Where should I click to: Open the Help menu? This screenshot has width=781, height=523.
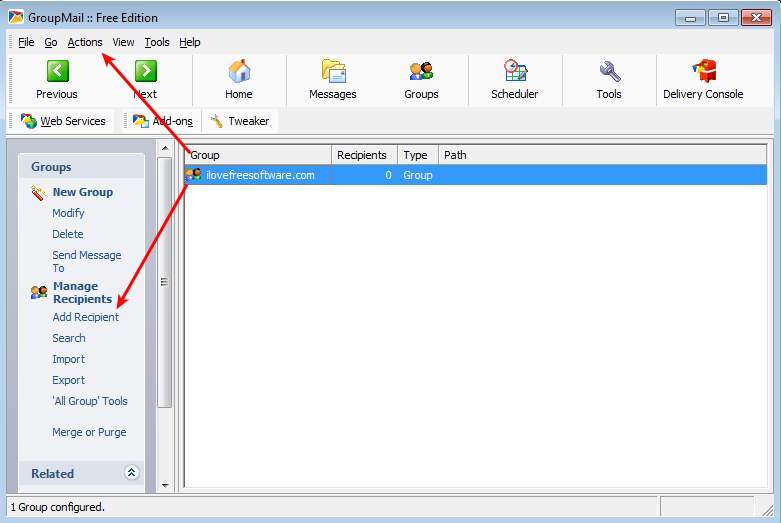[190, 42]
